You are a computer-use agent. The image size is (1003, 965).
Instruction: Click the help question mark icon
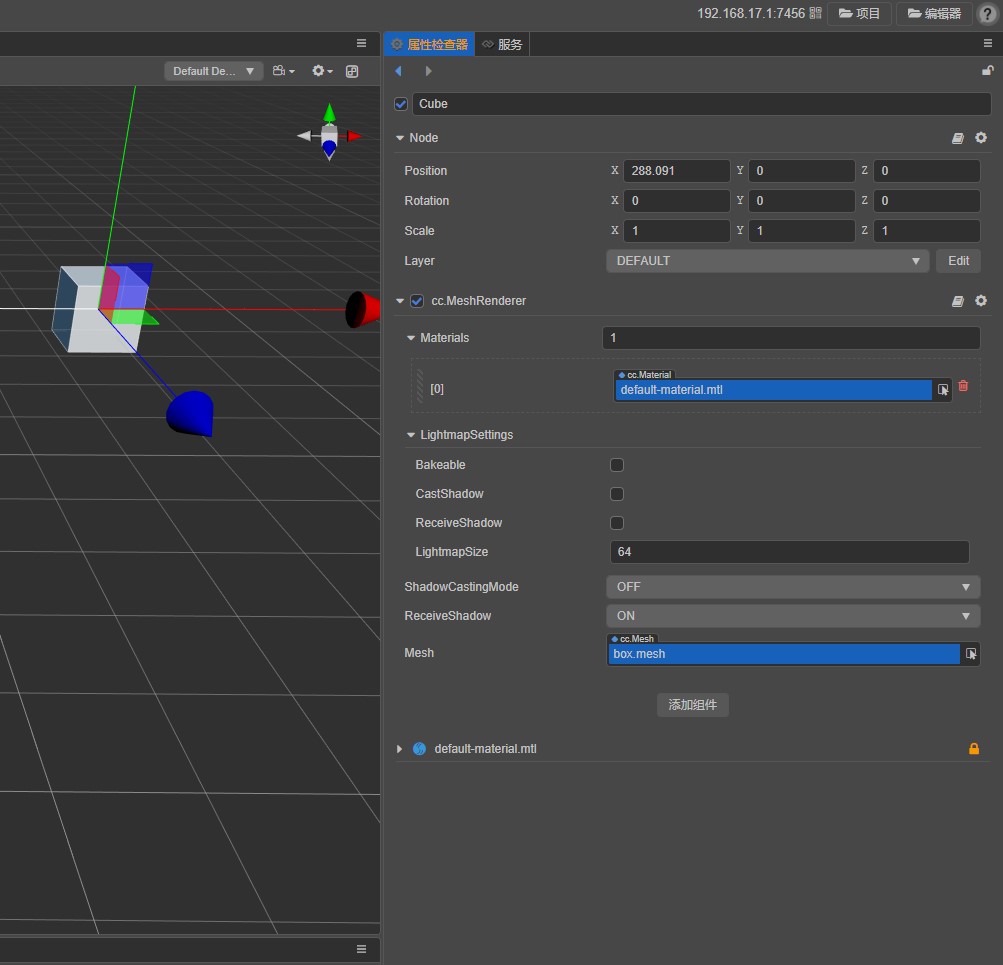click(986, 14)
